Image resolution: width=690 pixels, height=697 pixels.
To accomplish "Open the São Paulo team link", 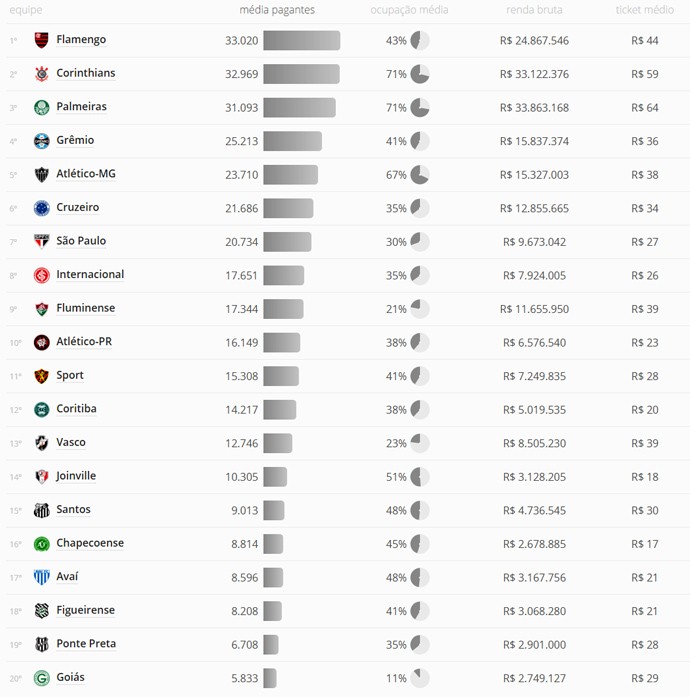I will click(x=81, y=241).
